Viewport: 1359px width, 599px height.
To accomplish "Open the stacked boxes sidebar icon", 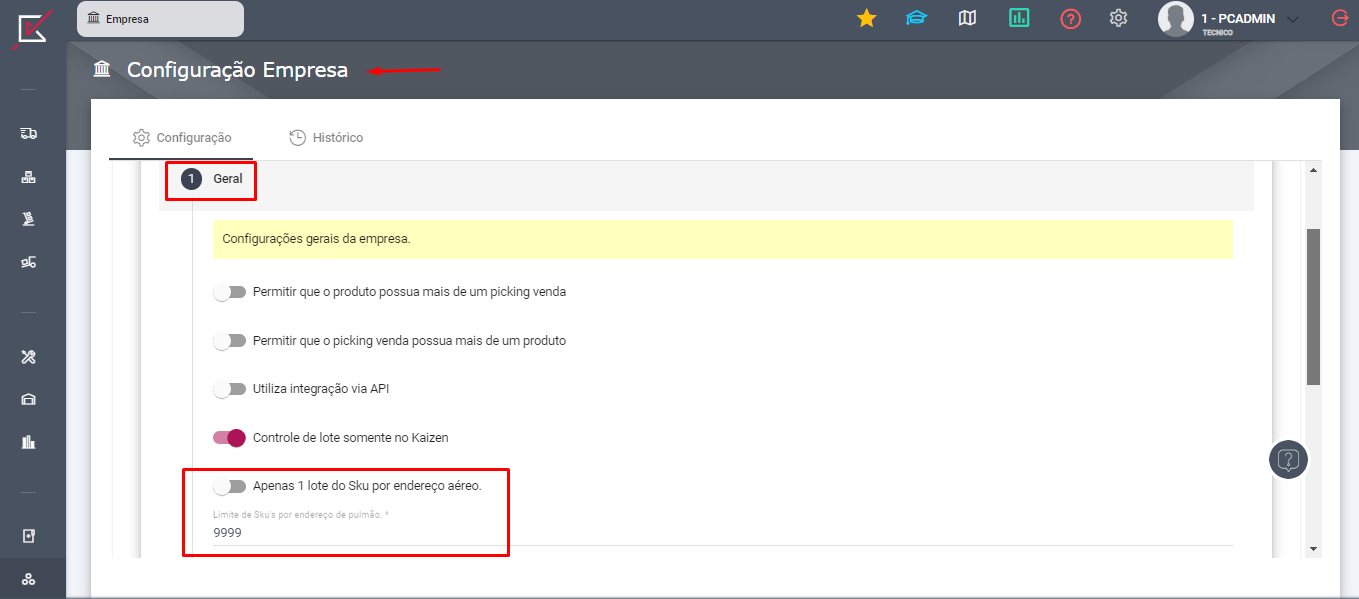I will click(29, 177).
